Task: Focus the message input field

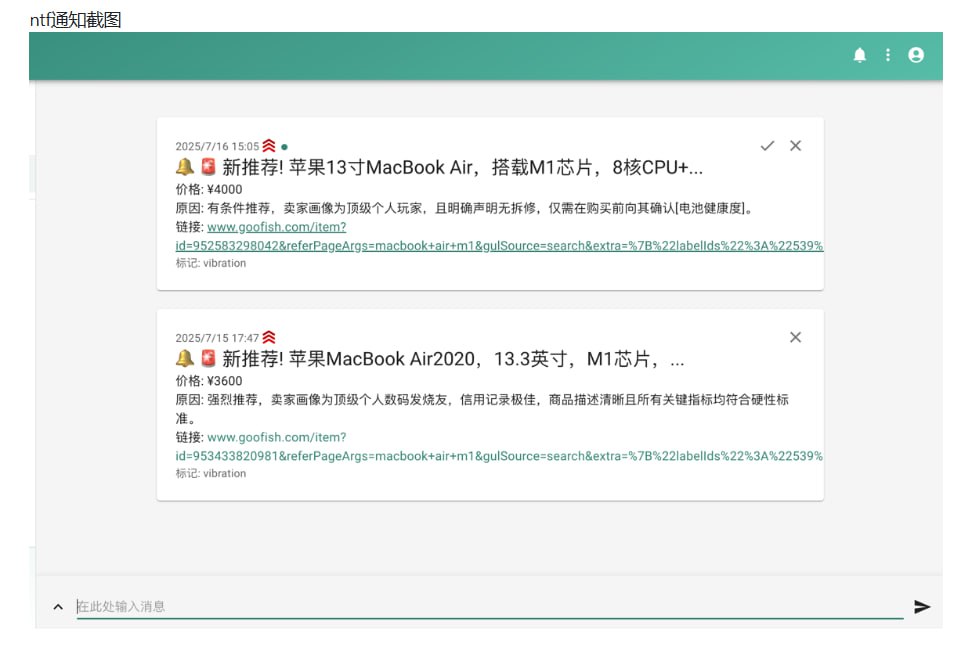Action: pos(489,607)
